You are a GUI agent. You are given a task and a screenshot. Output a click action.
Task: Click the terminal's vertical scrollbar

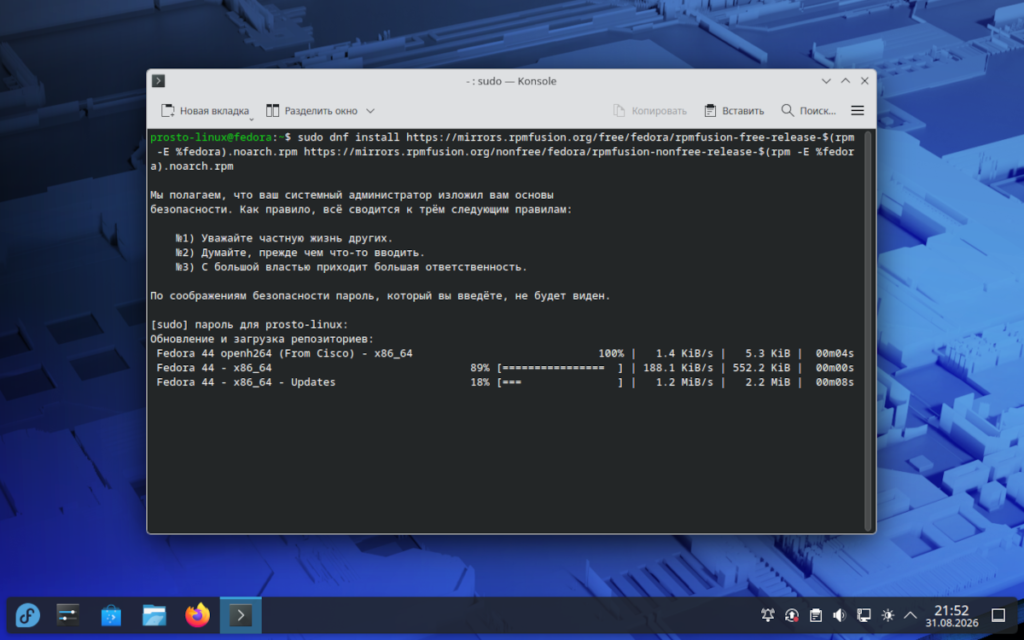pos(868,330)
